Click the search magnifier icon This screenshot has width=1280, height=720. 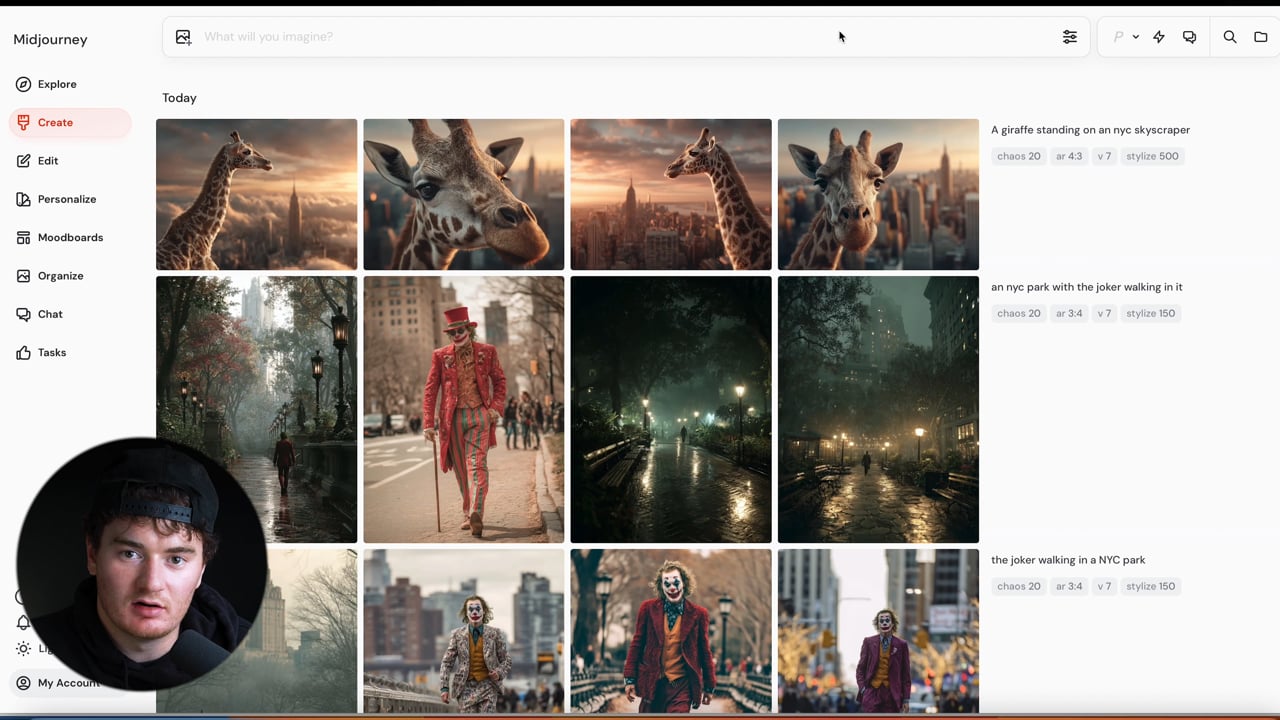(1230, 37)
